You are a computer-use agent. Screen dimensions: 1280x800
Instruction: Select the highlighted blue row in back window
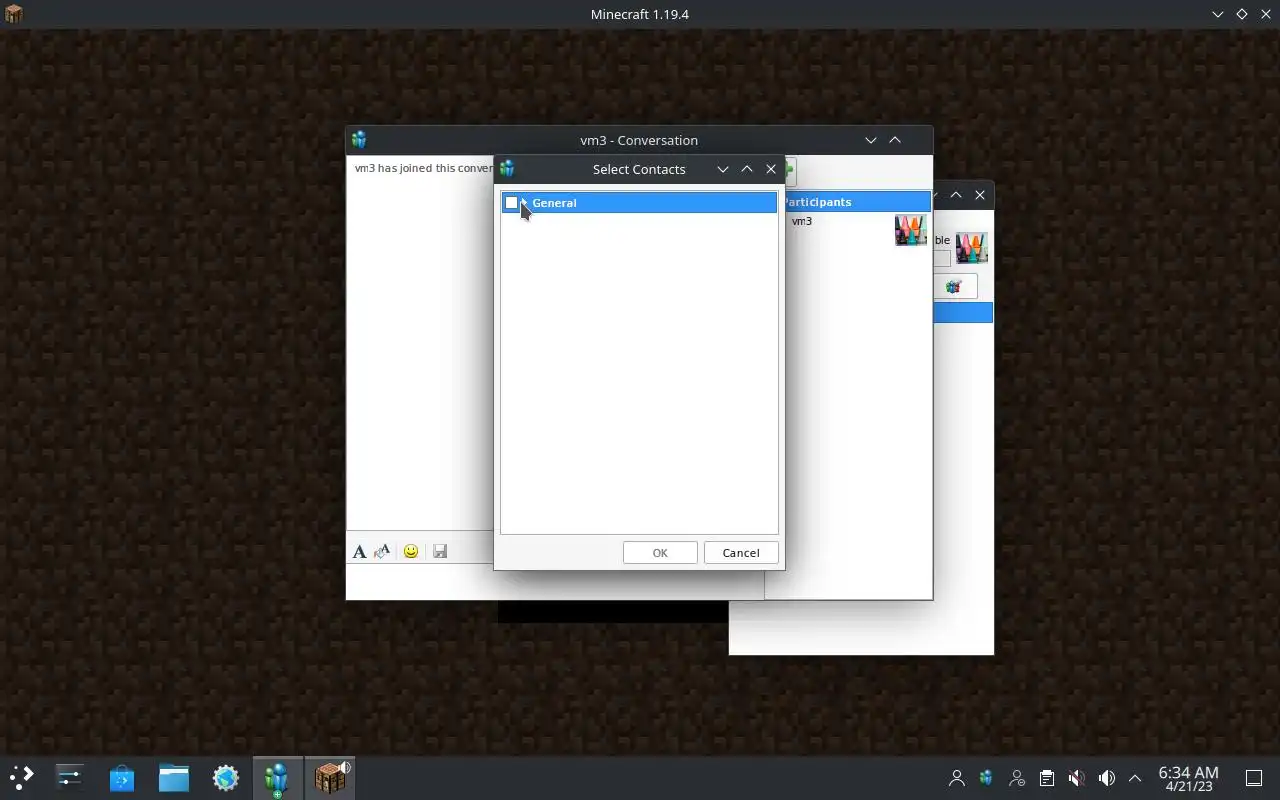pos(963,313)
